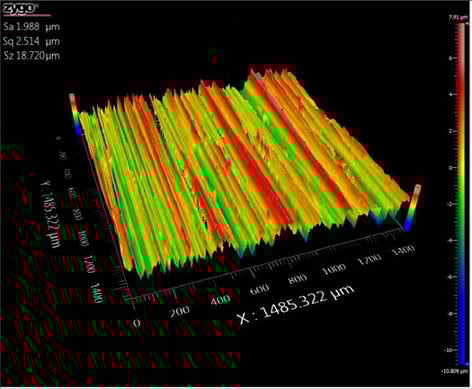The width and height of the screenshot is (472, 389).
Task: Select the Sa 1.988 µm roughness value
Action: point(32,27)
